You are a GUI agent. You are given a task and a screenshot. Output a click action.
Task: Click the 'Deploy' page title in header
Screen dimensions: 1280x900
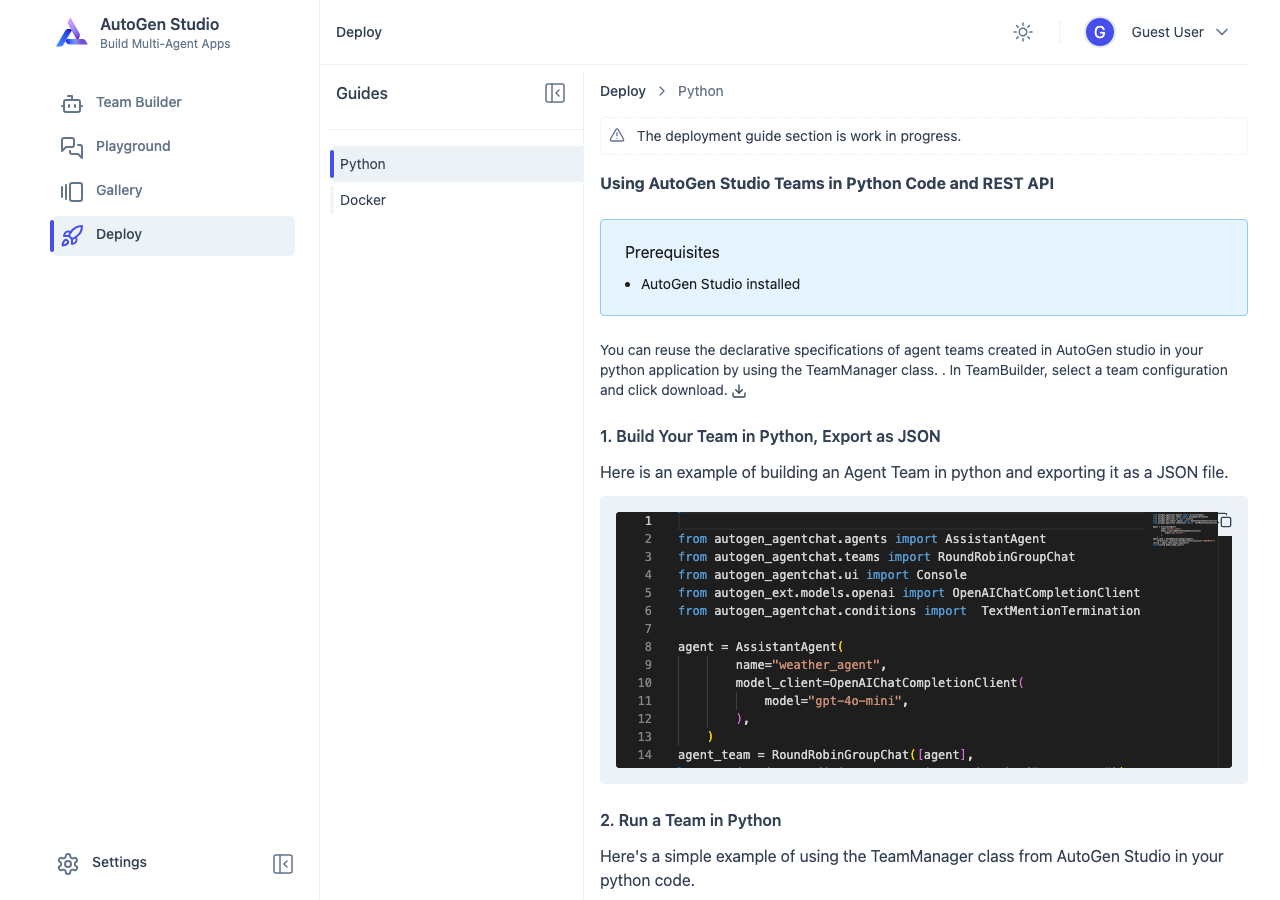359,32
